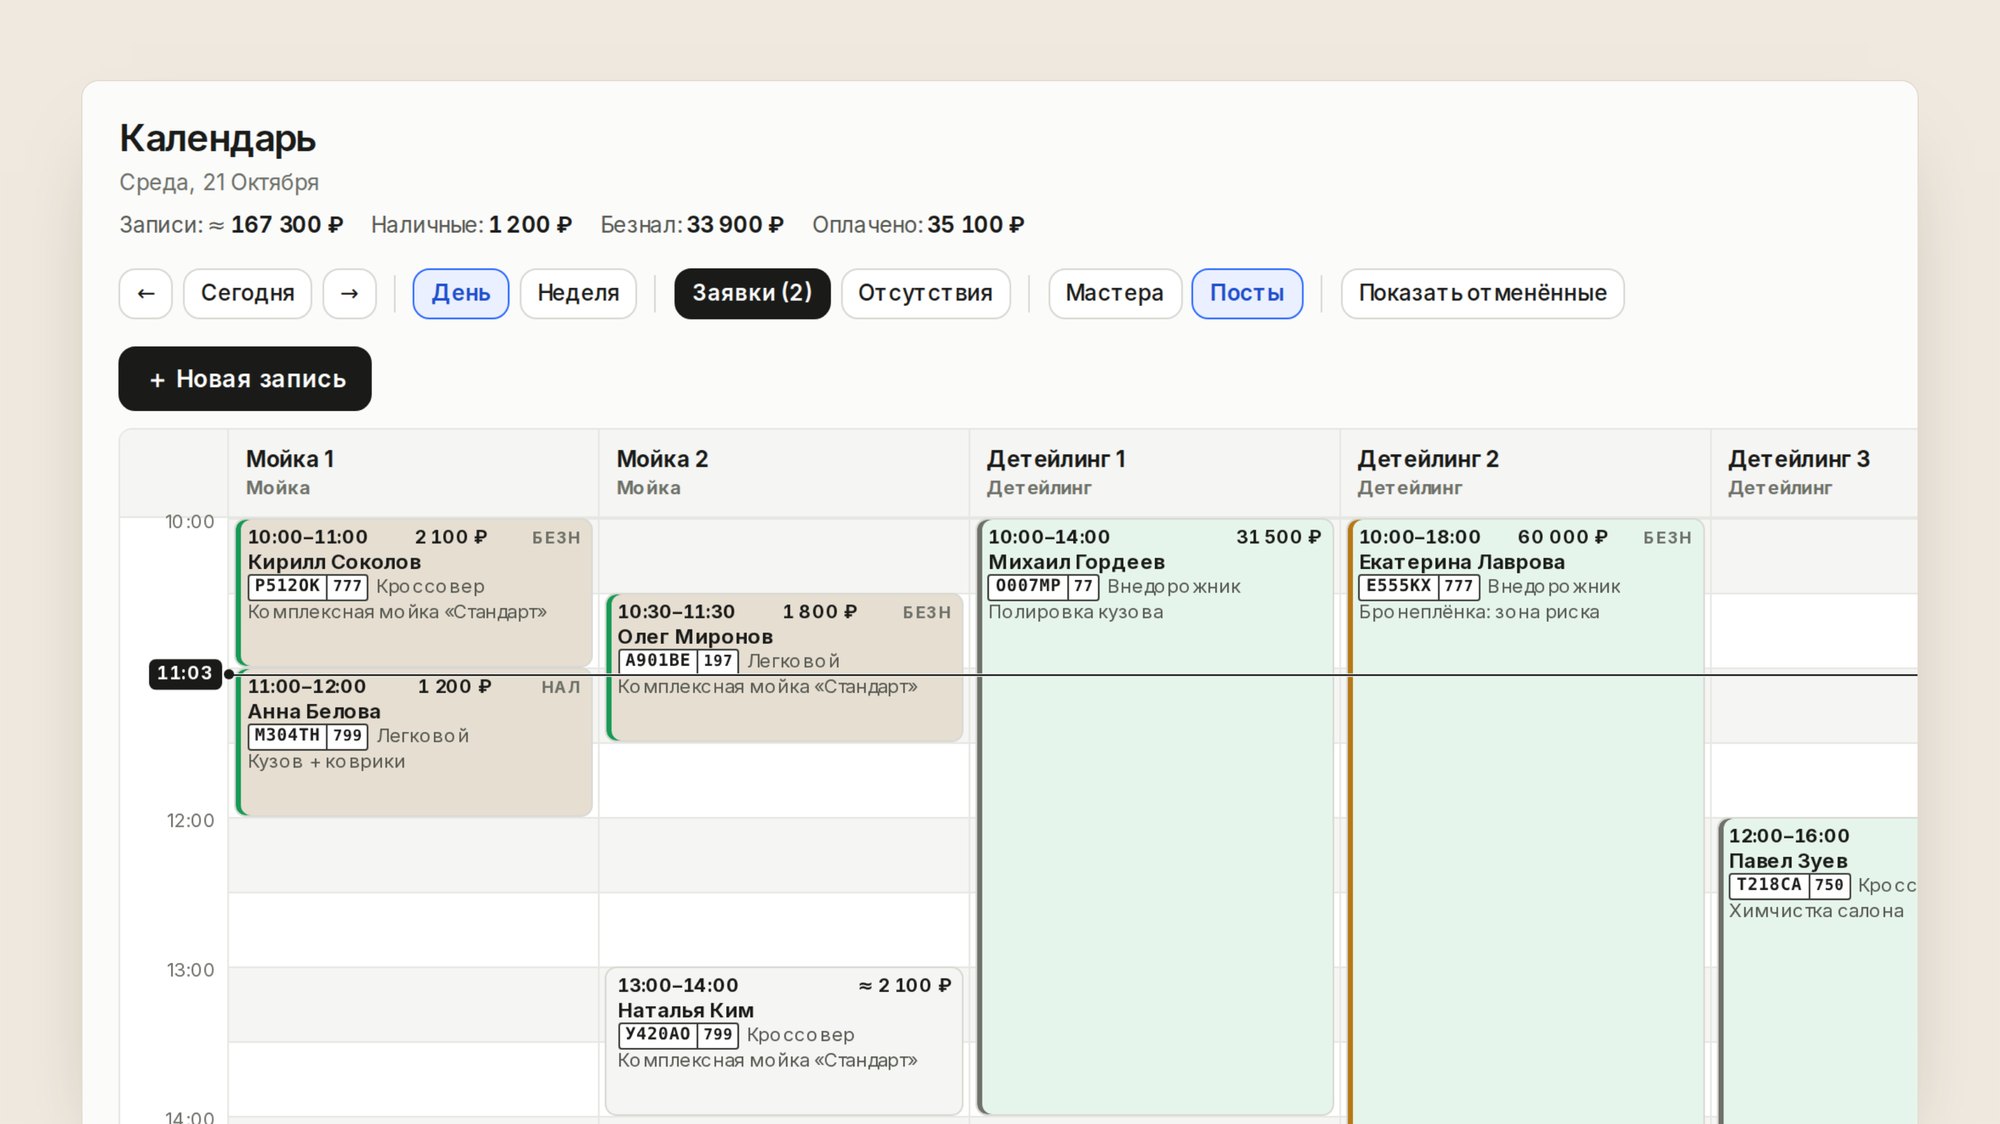Group columns by Посты

1247,294
